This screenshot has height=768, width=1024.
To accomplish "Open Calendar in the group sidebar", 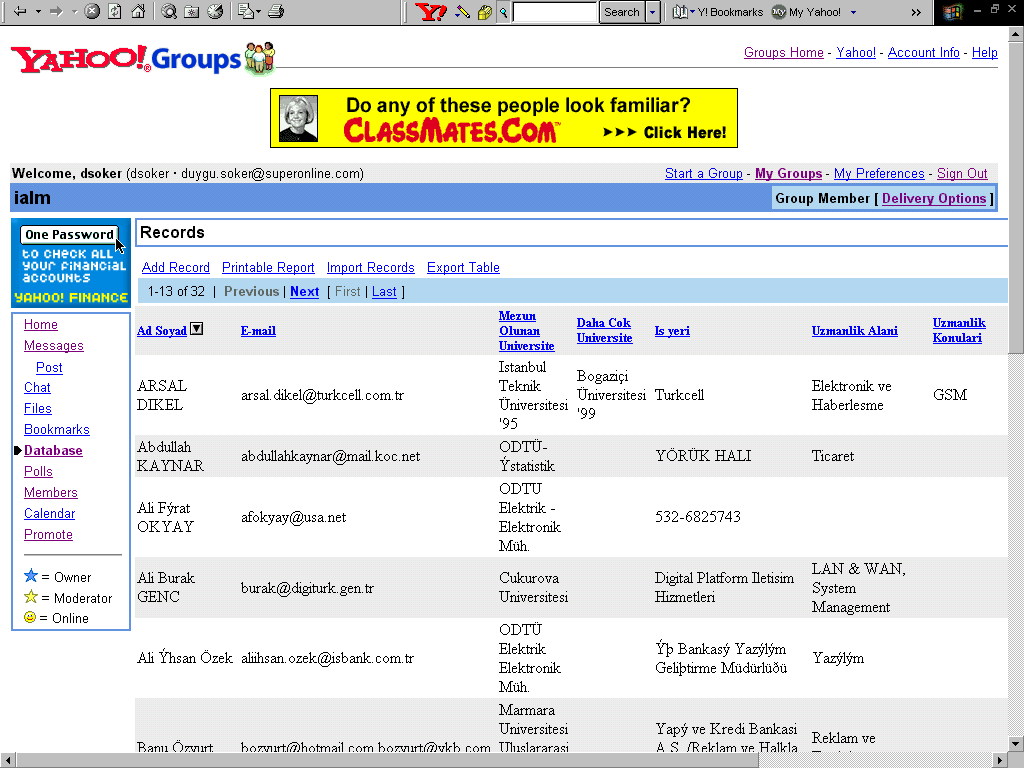I will click(50, 513).
